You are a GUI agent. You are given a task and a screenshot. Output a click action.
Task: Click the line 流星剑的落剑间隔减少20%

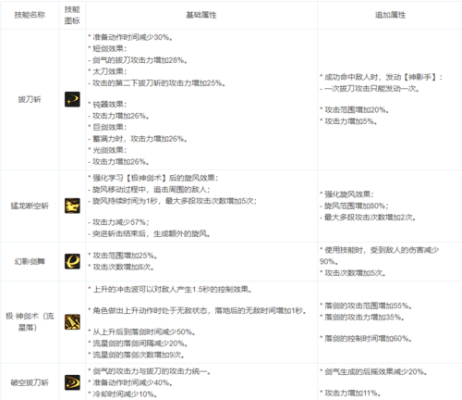point(138,343)
